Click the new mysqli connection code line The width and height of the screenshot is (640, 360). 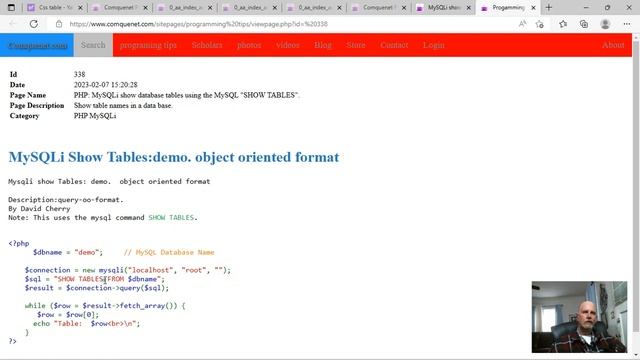point(127,270)
